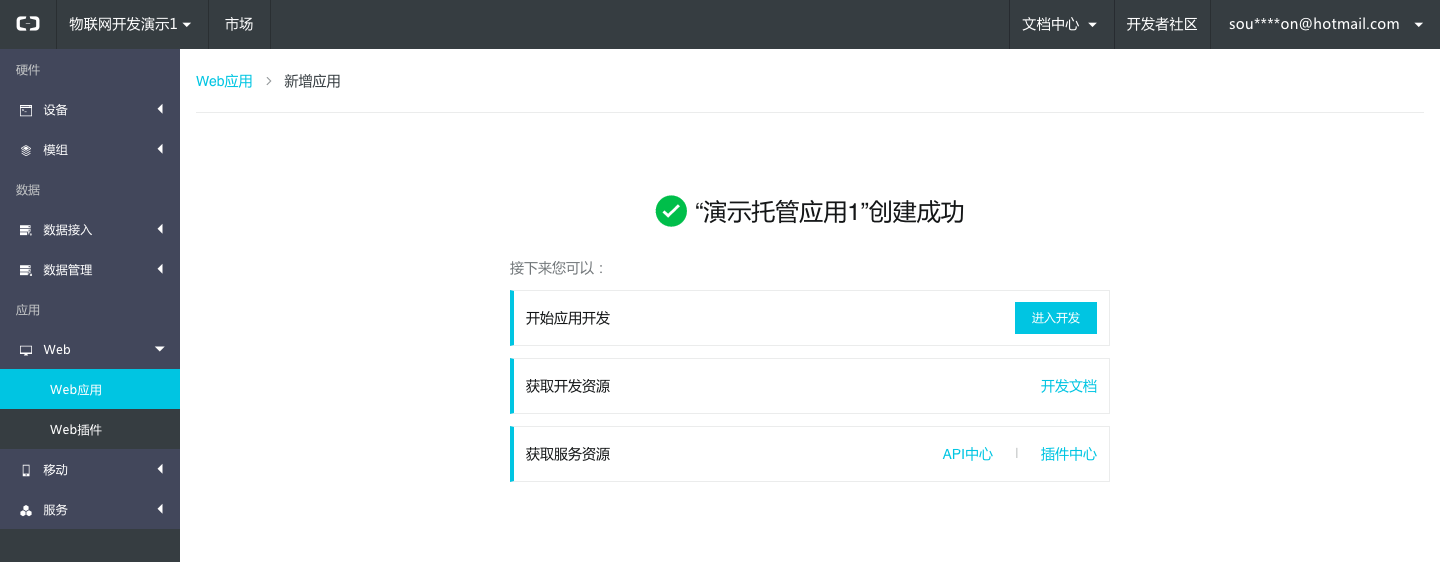Click Web应用 breadcrumb link
The image size is (1440, 562).
point(224,81)
